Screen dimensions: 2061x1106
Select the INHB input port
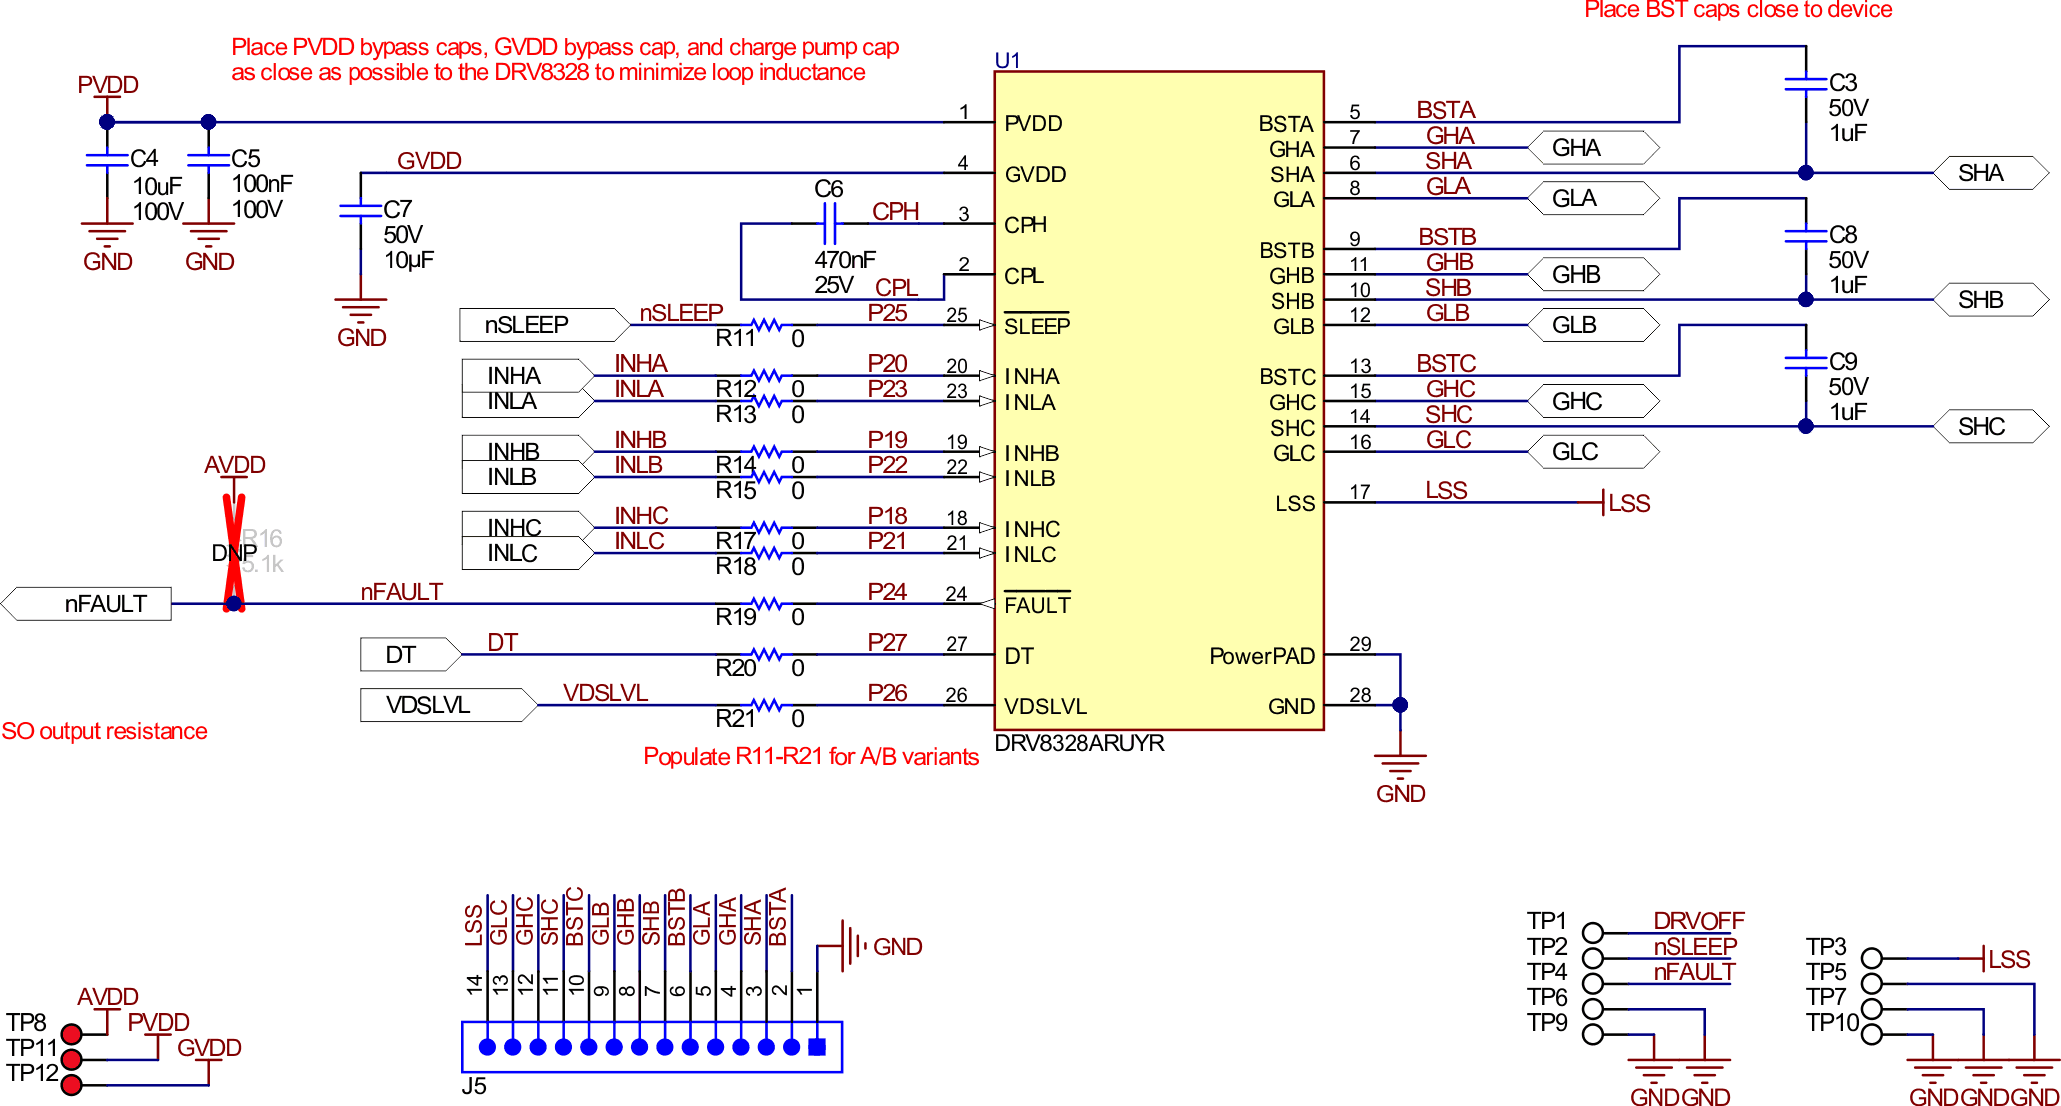528,451
